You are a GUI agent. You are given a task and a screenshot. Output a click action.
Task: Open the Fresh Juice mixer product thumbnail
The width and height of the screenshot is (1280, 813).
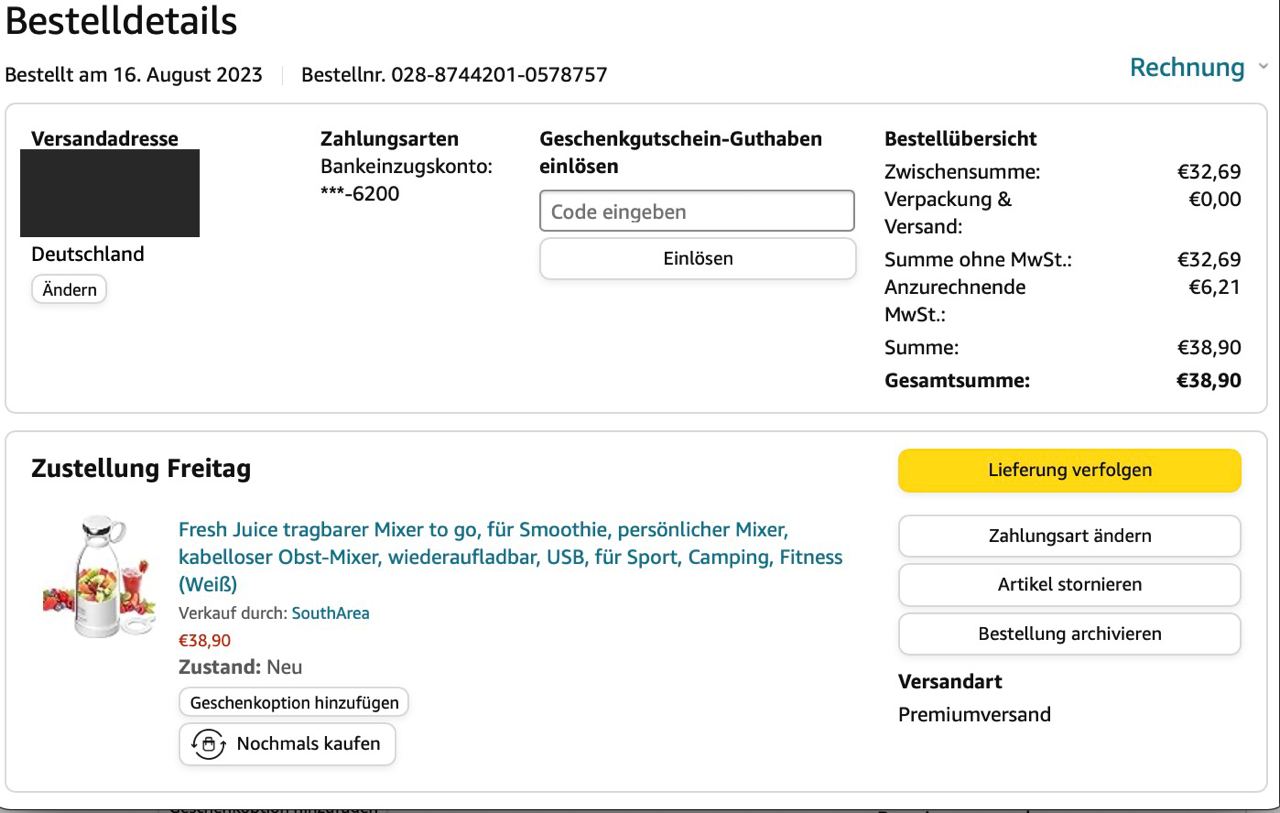click(x=99, y=576)
